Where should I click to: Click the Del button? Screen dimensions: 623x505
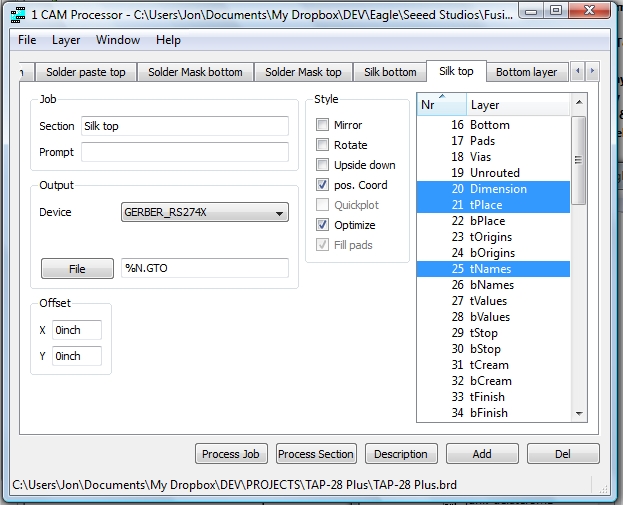point(563,454)
